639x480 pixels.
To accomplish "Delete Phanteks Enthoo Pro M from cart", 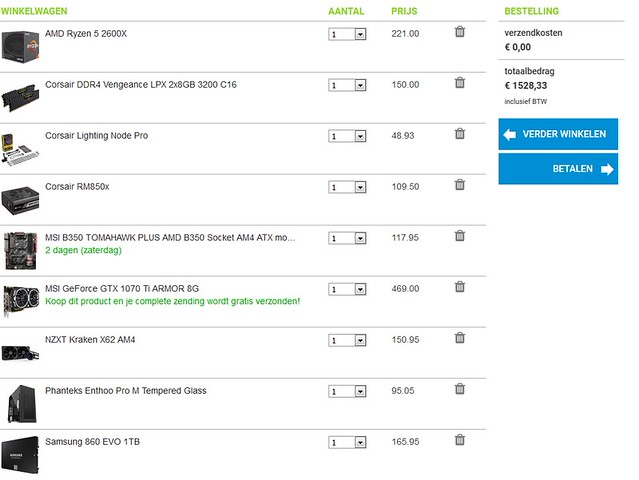I will pyautogui.click(x=460, y=388).
